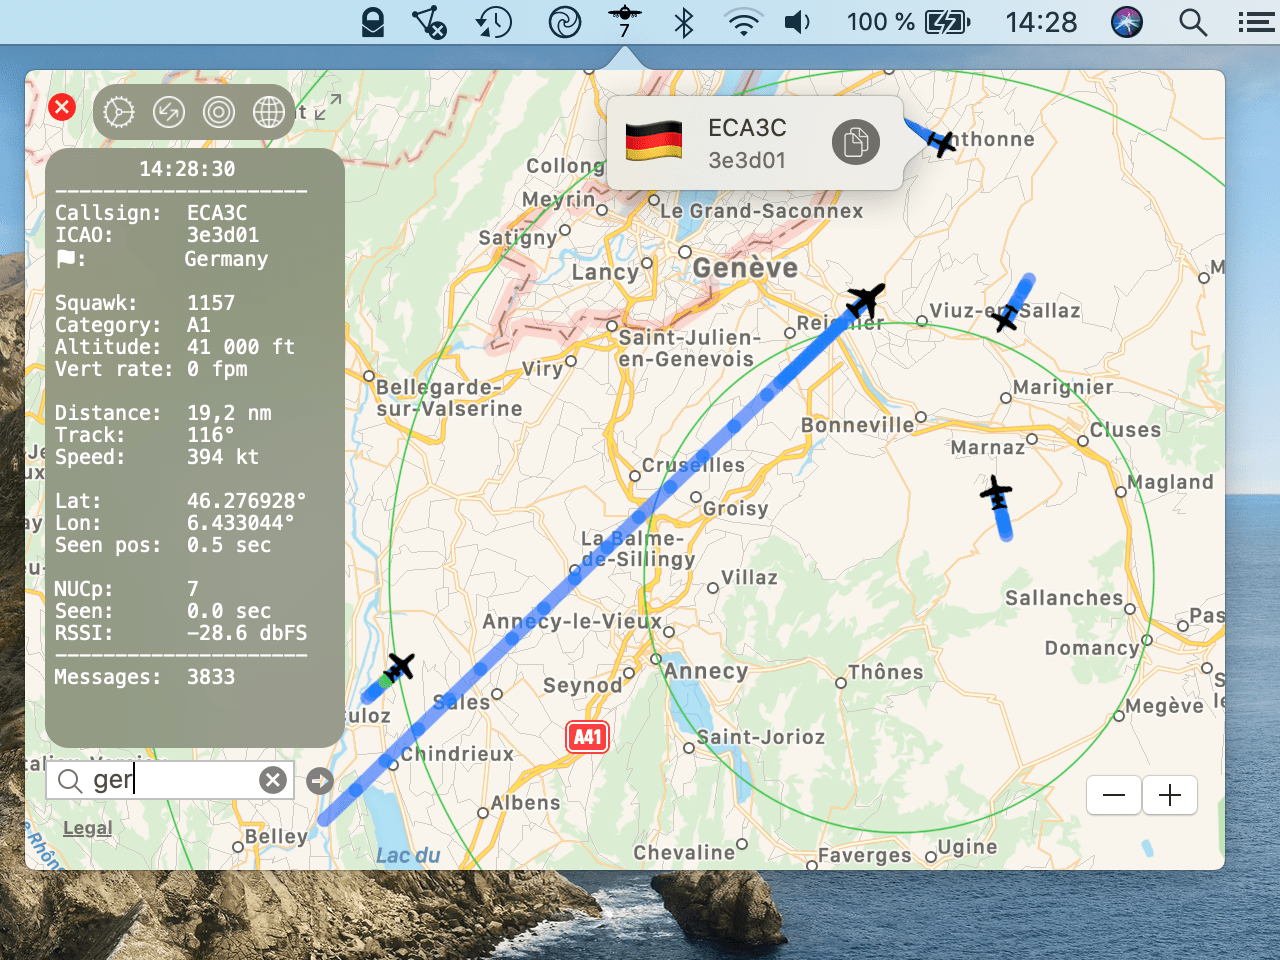Image resolution: width=1280 pixels, height=960 pixels.
Task: Click the 3e3d01 ICAO code in the callout
Action: (x=747, y=160)
